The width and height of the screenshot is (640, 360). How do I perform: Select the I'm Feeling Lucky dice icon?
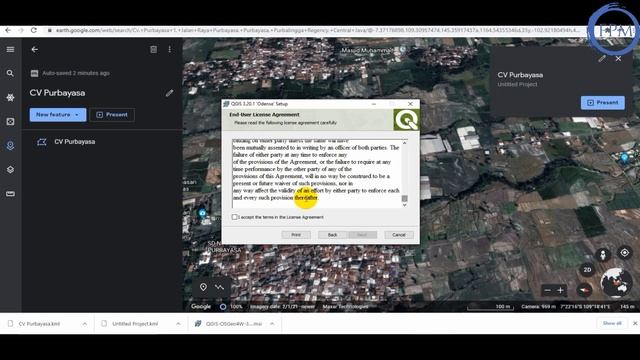10,122
